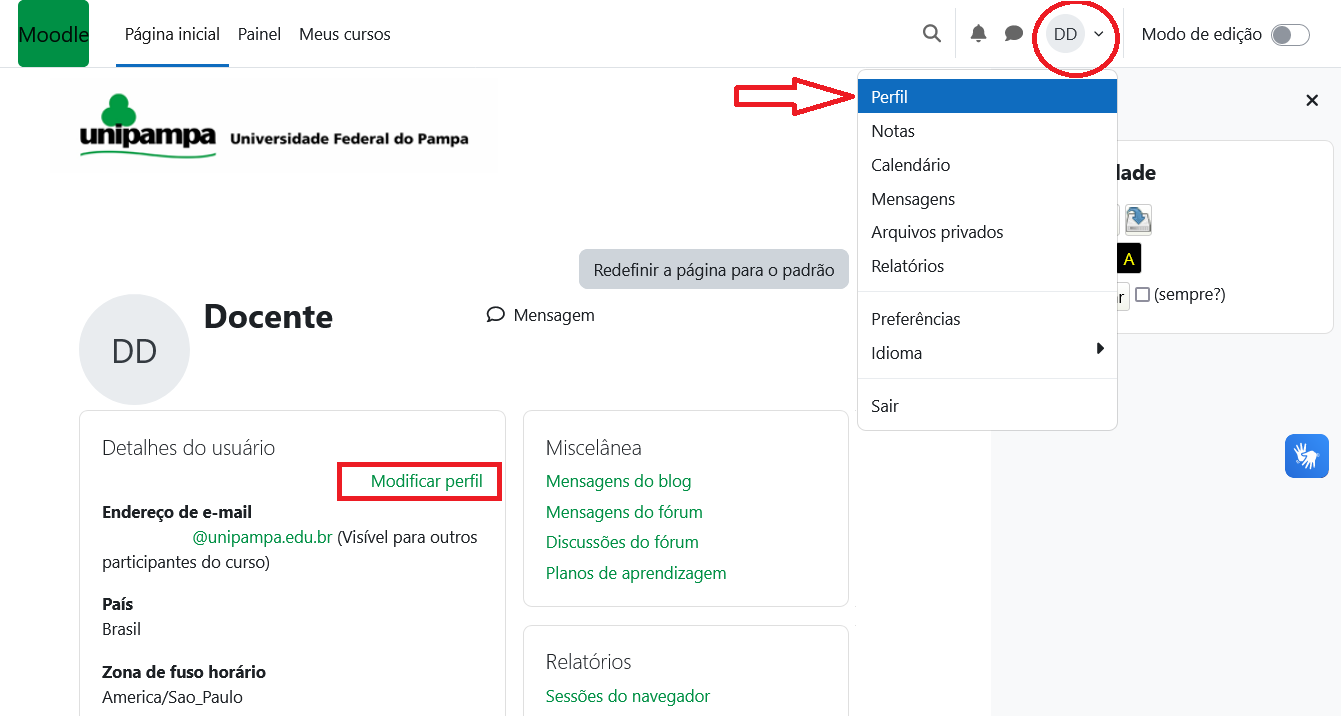Click the Modificar perfil link
The image size is (1341, 716).
click(426, 481)
